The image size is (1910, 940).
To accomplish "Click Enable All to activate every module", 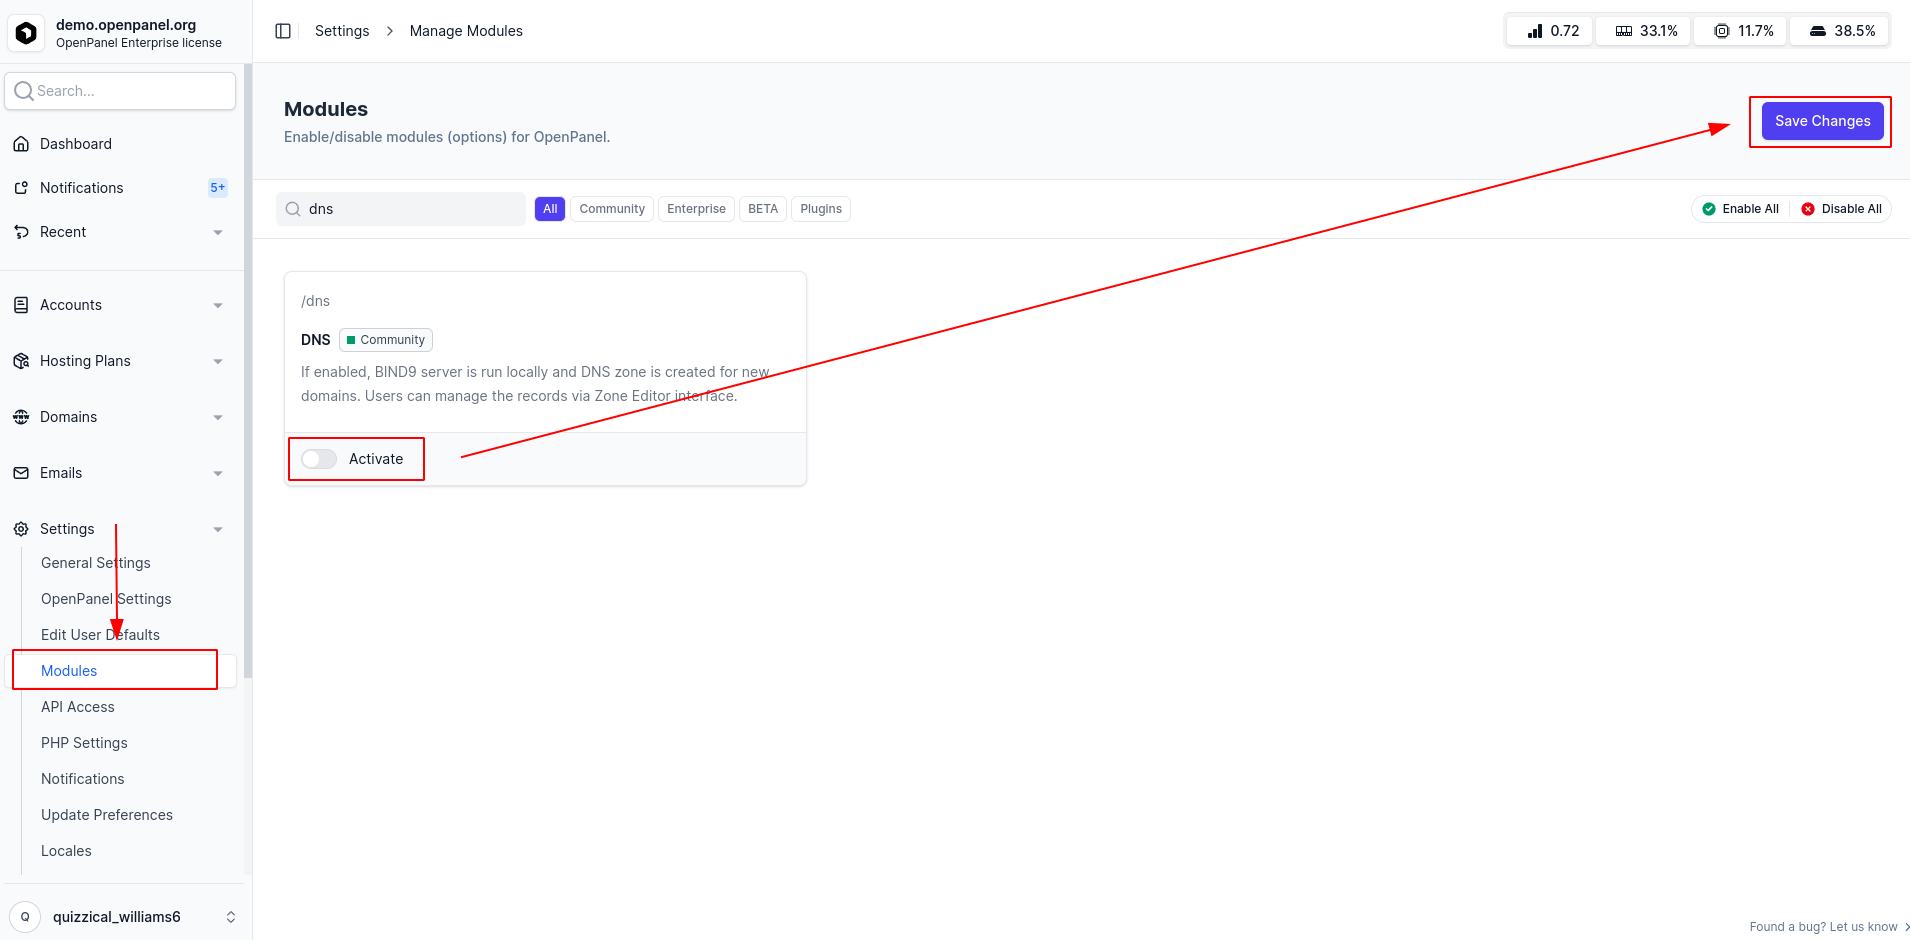I will pyautogui.click(x=1741, y=208).
